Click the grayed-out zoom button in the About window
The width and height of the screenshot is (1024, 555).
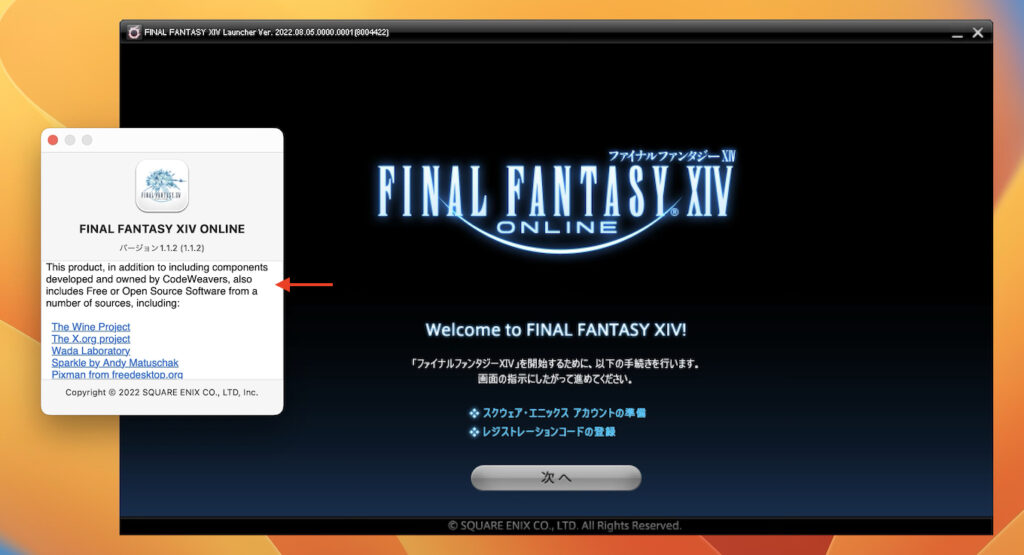click(x=87, y=140)
